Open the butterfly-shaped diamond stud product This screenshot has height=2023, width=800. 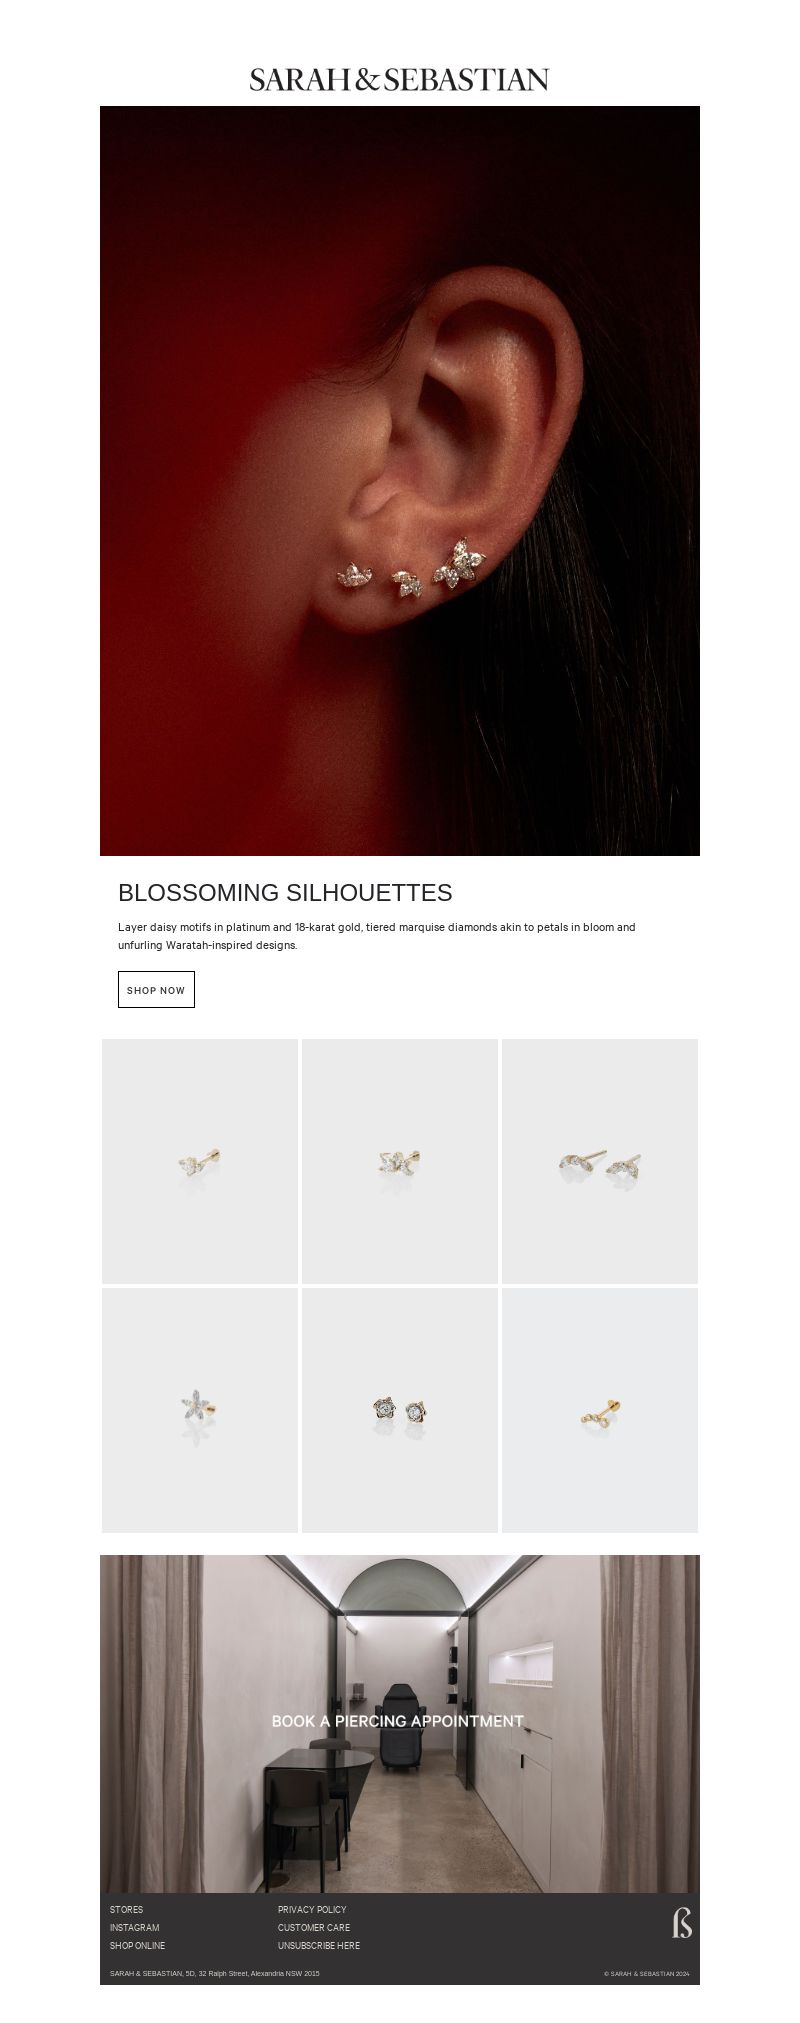pyautogui.click(x=400, y=1161)
